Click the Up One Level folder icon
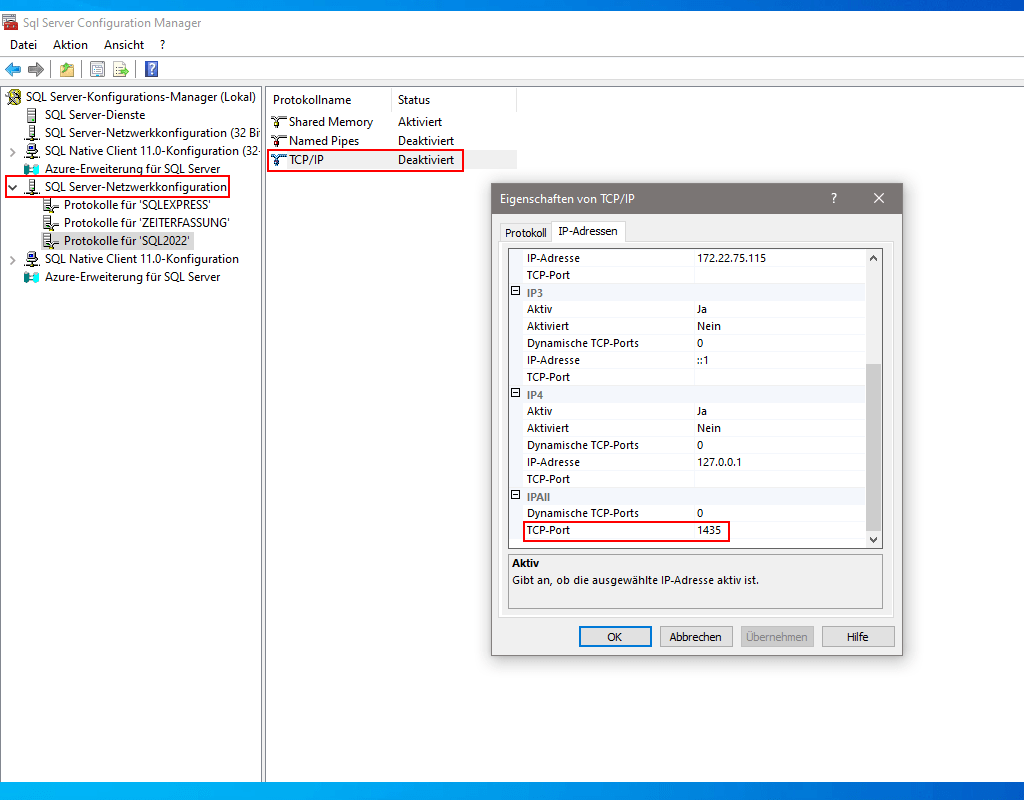This screenshot has width=1024, height=800. (66, 69)
